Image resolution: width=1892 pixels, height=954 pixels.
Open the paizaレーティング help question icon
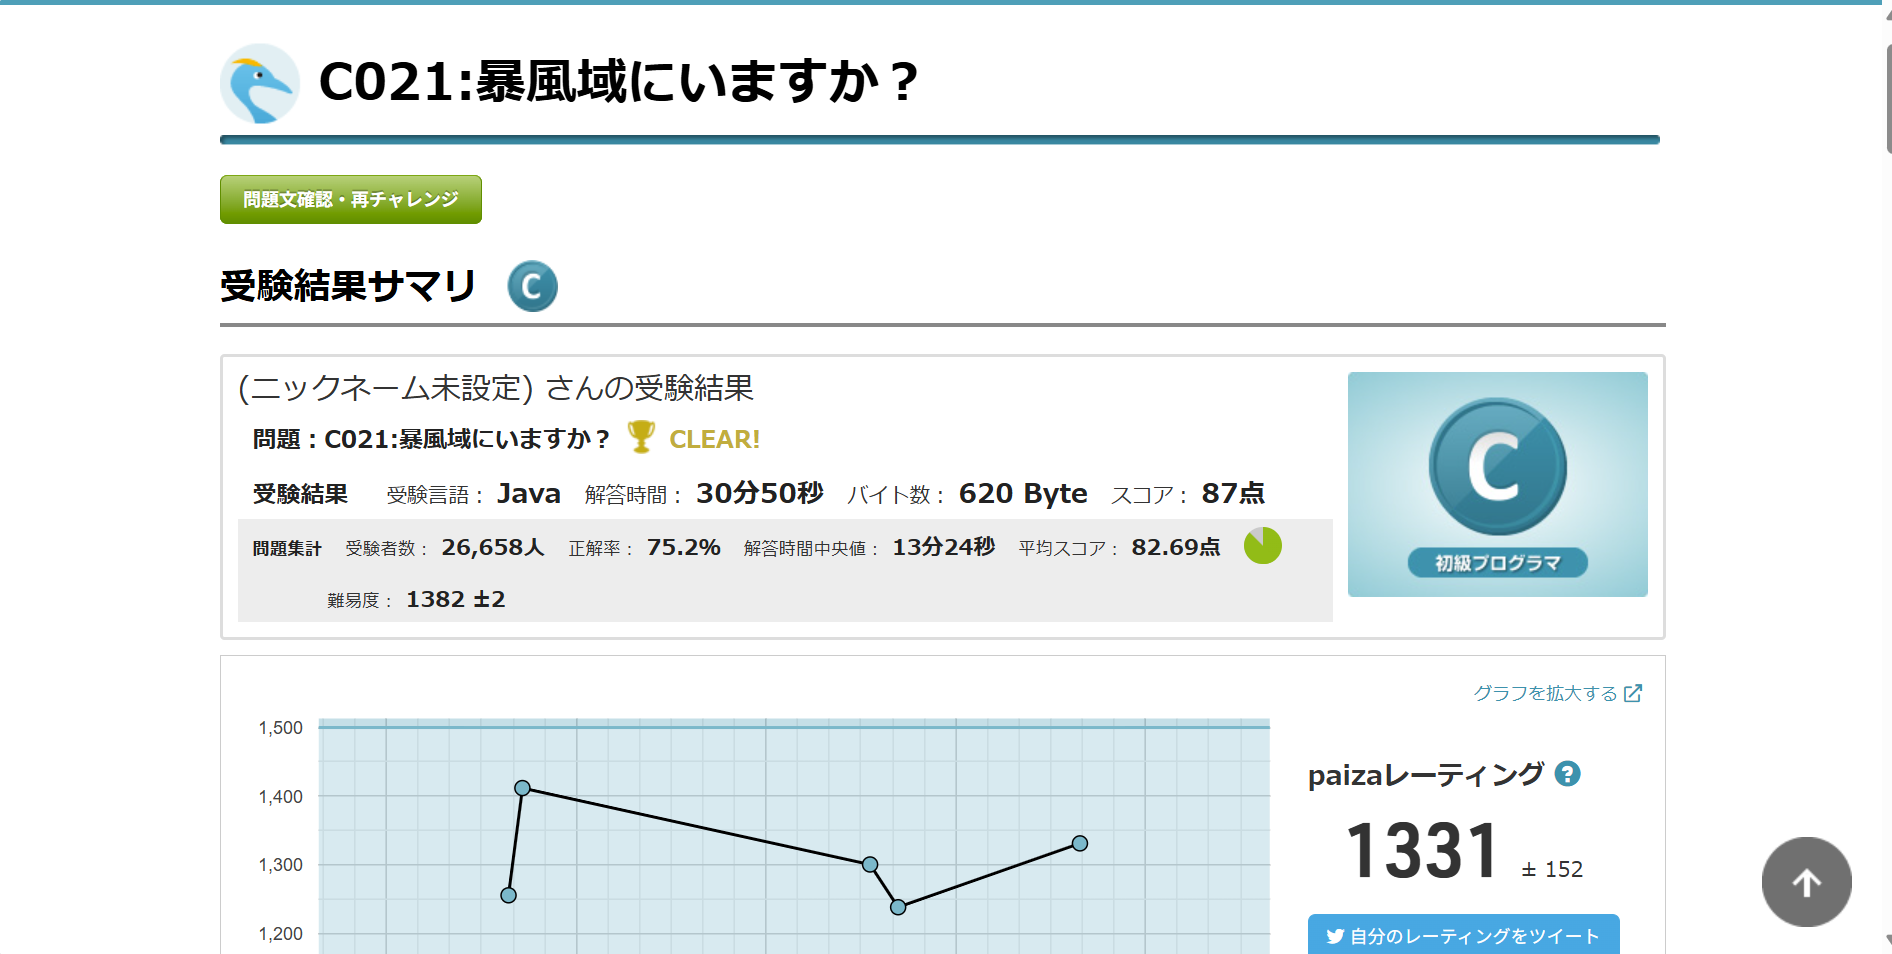(1567, 774)
